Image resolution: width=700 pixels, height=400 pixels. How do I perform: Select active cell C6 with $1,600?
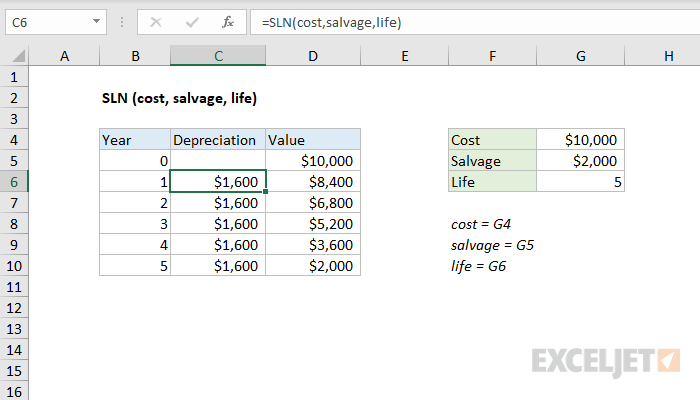click(218, 182)
